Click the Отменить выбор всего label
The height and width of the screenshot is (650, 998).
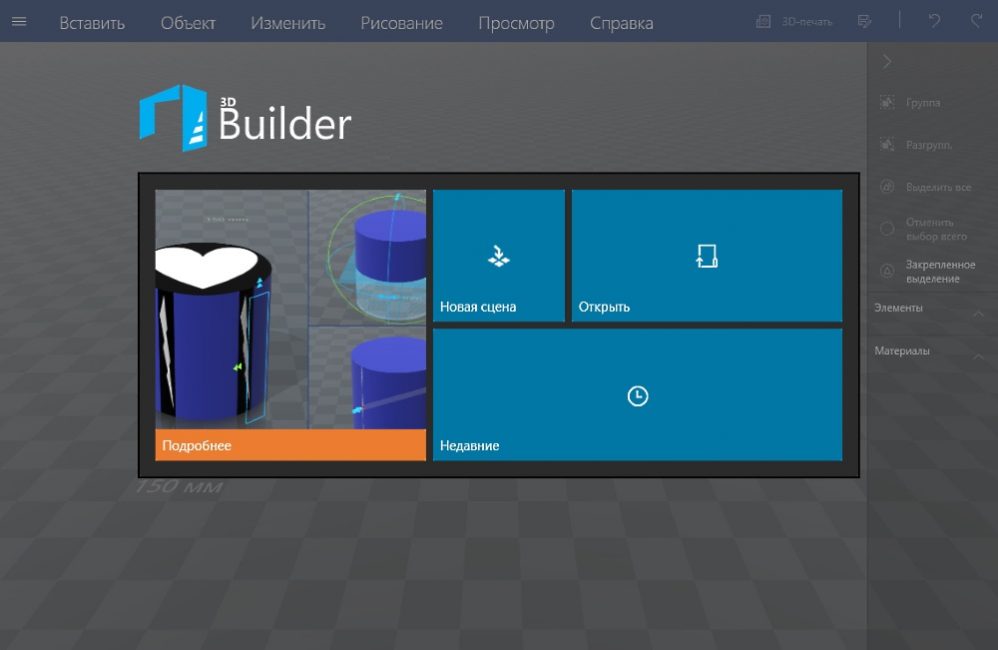(936, 229)
